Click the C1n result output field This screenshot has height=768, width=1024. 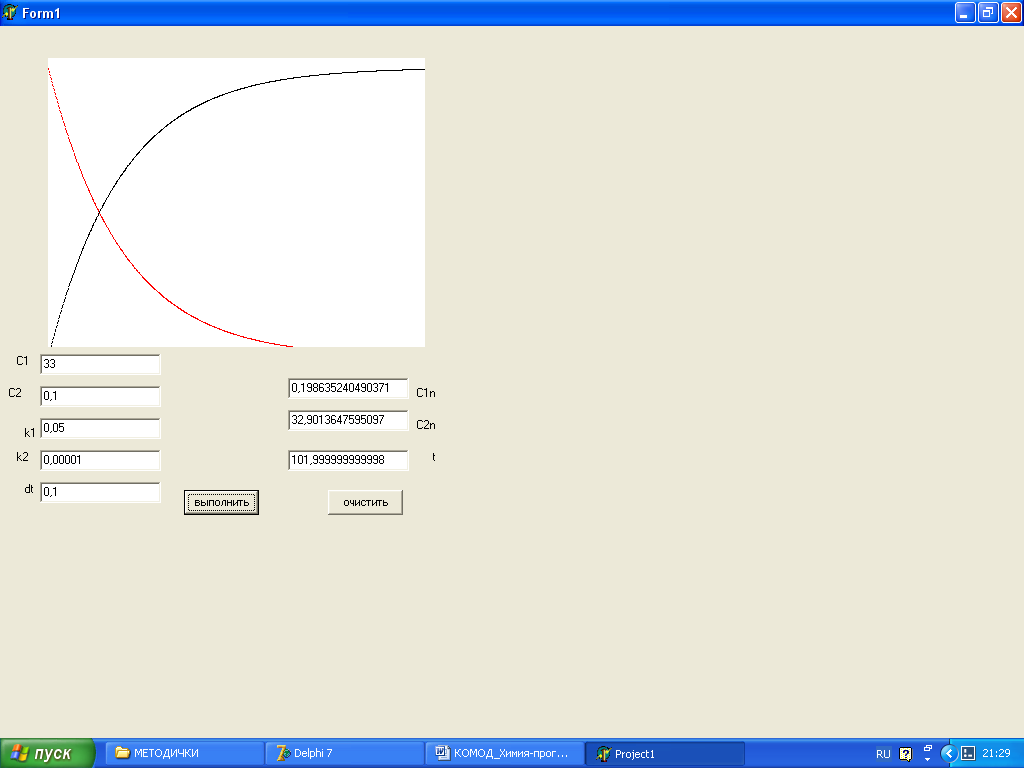(348, 388)
